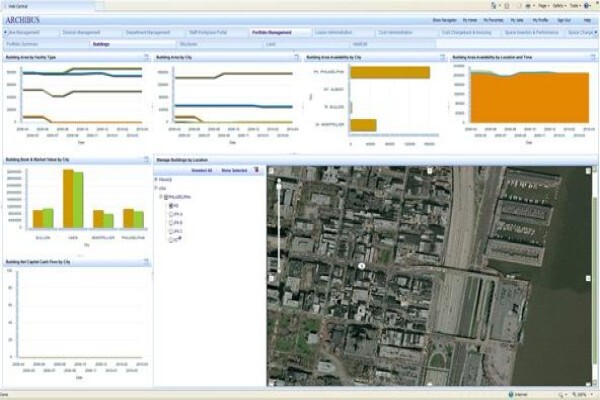Check the second building checkbox under PHILADELPHIA
Screen dimensions: 600x400
tap(171, 214)
